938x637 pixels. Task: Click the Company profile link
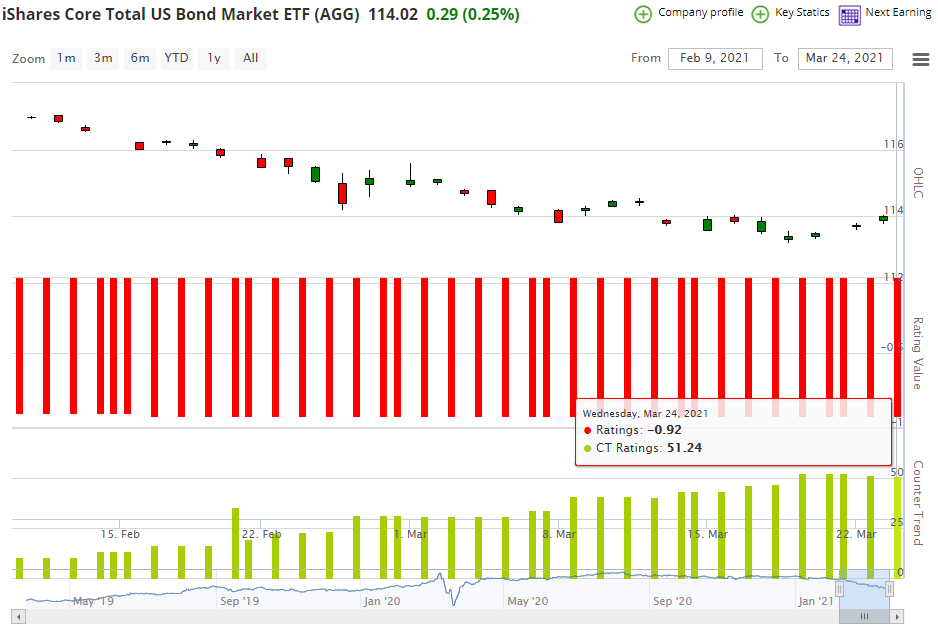click(x=701, y=13)
